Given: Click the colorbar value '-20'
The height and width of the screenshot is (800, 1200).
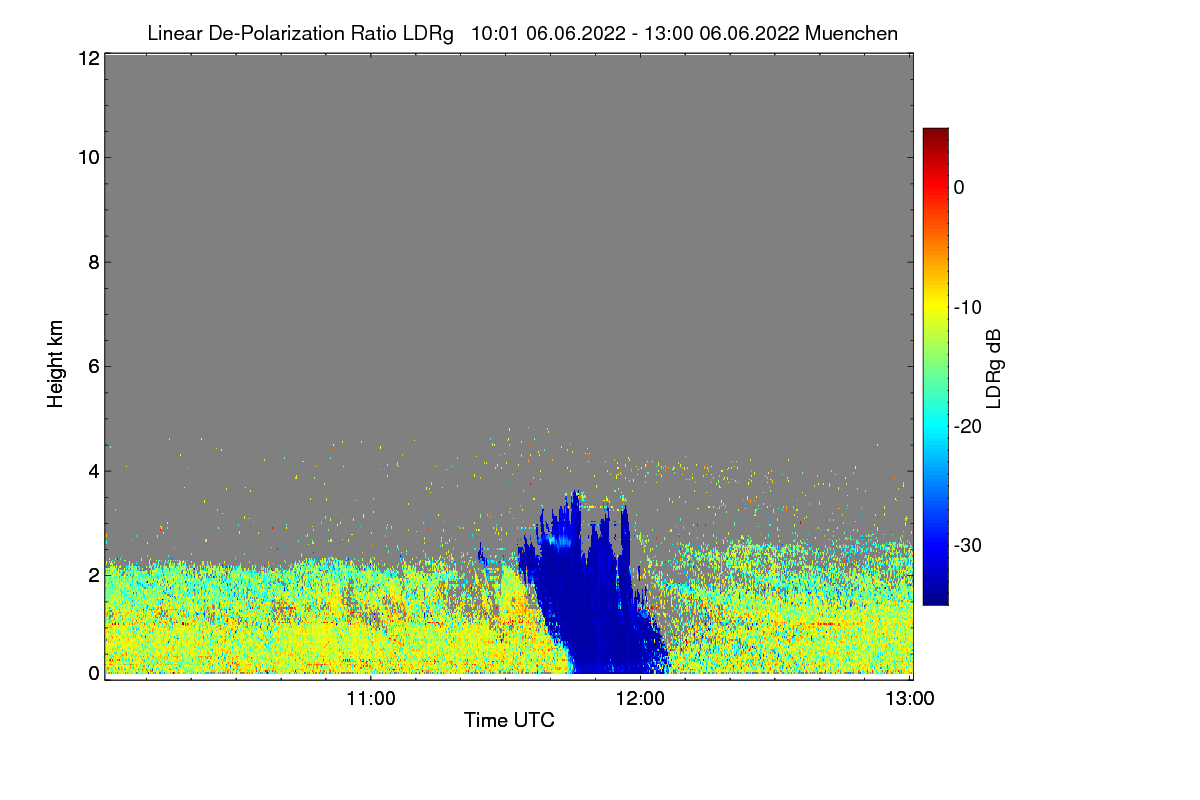Looking at the screenshot, I should click(969, 426).
